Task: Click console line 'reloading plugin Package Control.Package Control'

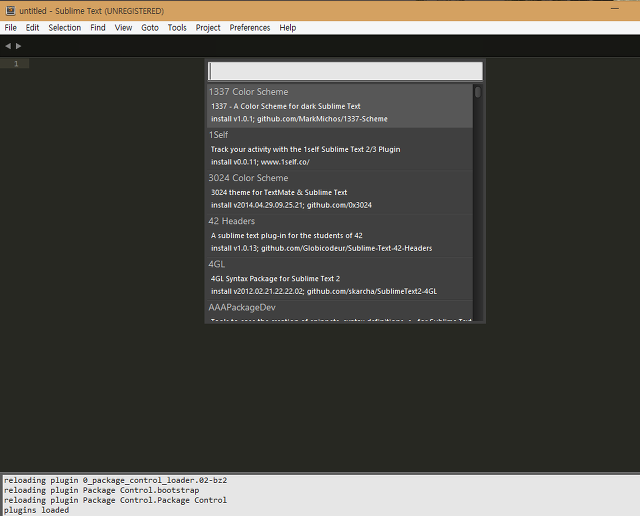Action: (x=116, y=500)
